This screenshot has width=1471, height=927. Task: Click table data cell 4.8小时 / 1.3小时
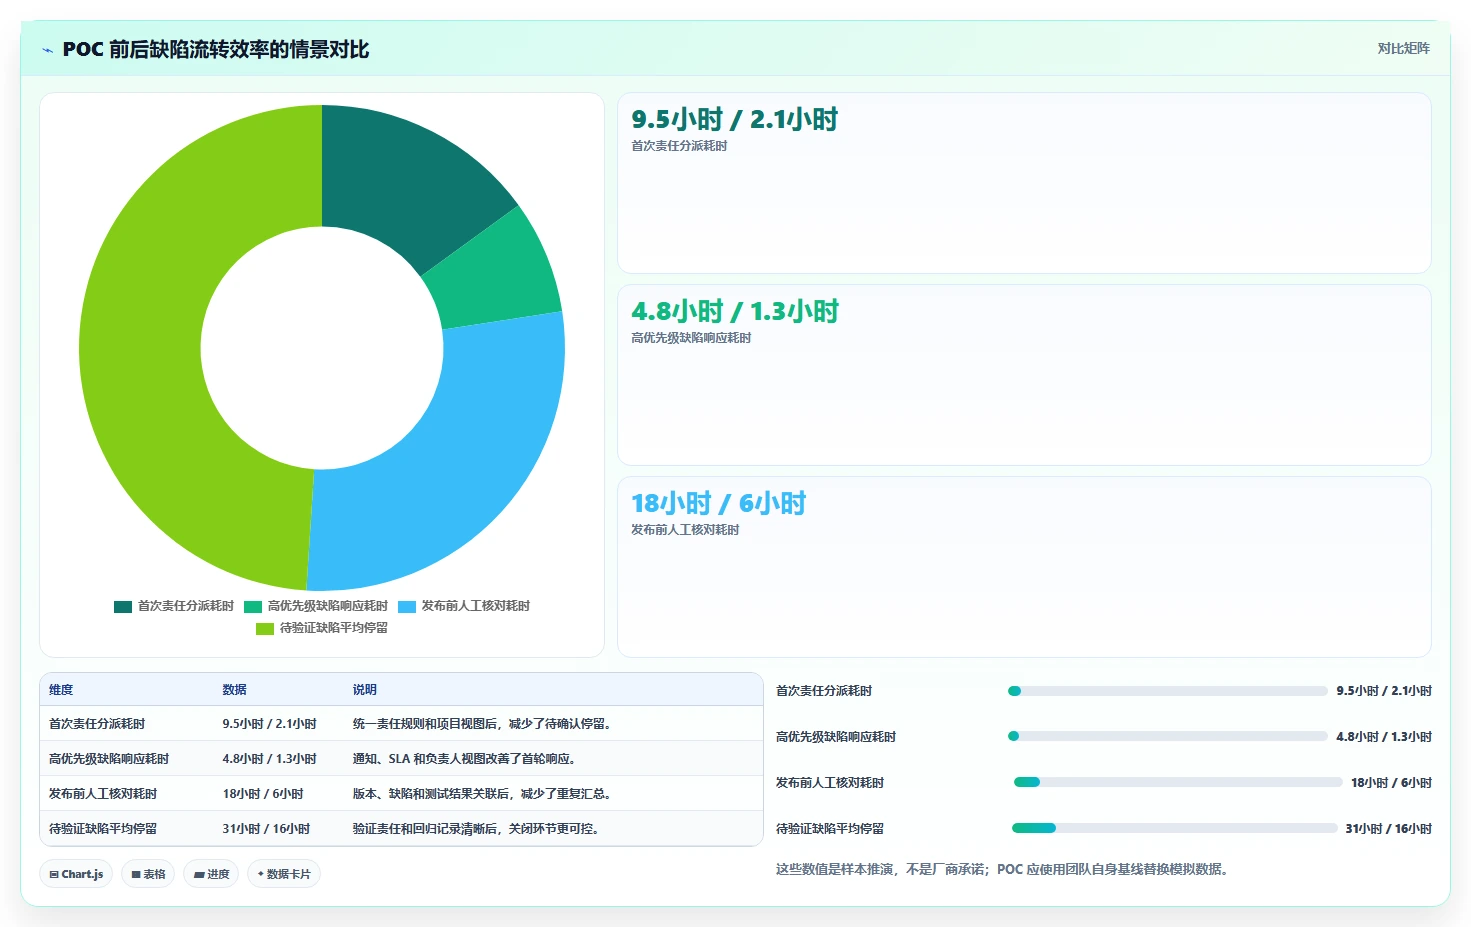(x=269, y=759)
